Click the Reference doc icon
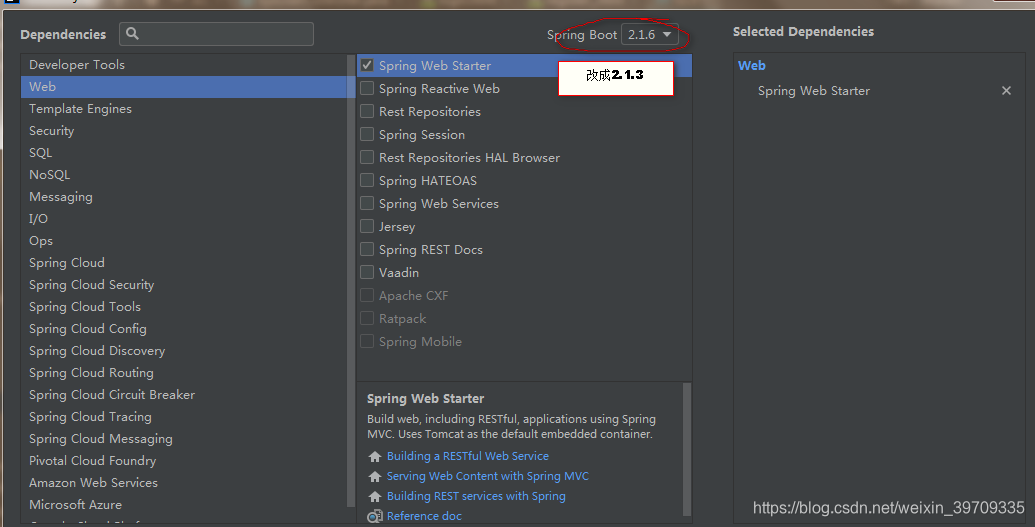Screen dimensions: 1035x527 click(x=375, y=516)
